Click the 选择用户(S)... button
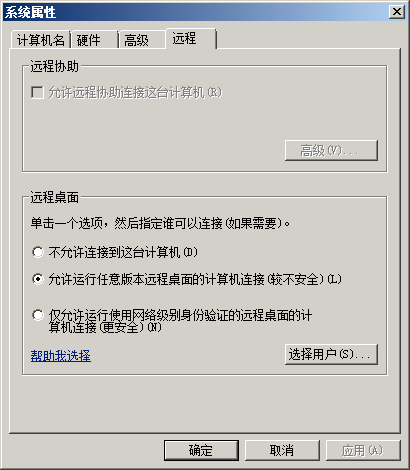410x470 pixels. (x=331, y=354)
